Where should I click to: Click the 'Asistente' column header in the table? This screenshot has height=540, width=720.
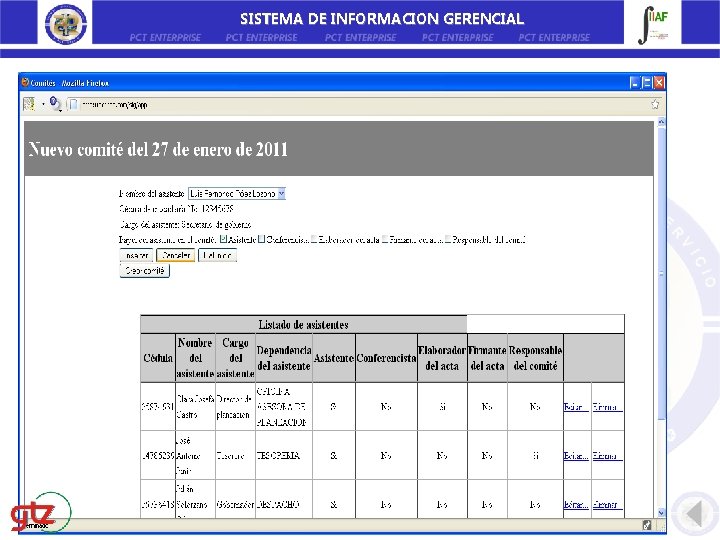pyautogui.click(x=334, y=358)
